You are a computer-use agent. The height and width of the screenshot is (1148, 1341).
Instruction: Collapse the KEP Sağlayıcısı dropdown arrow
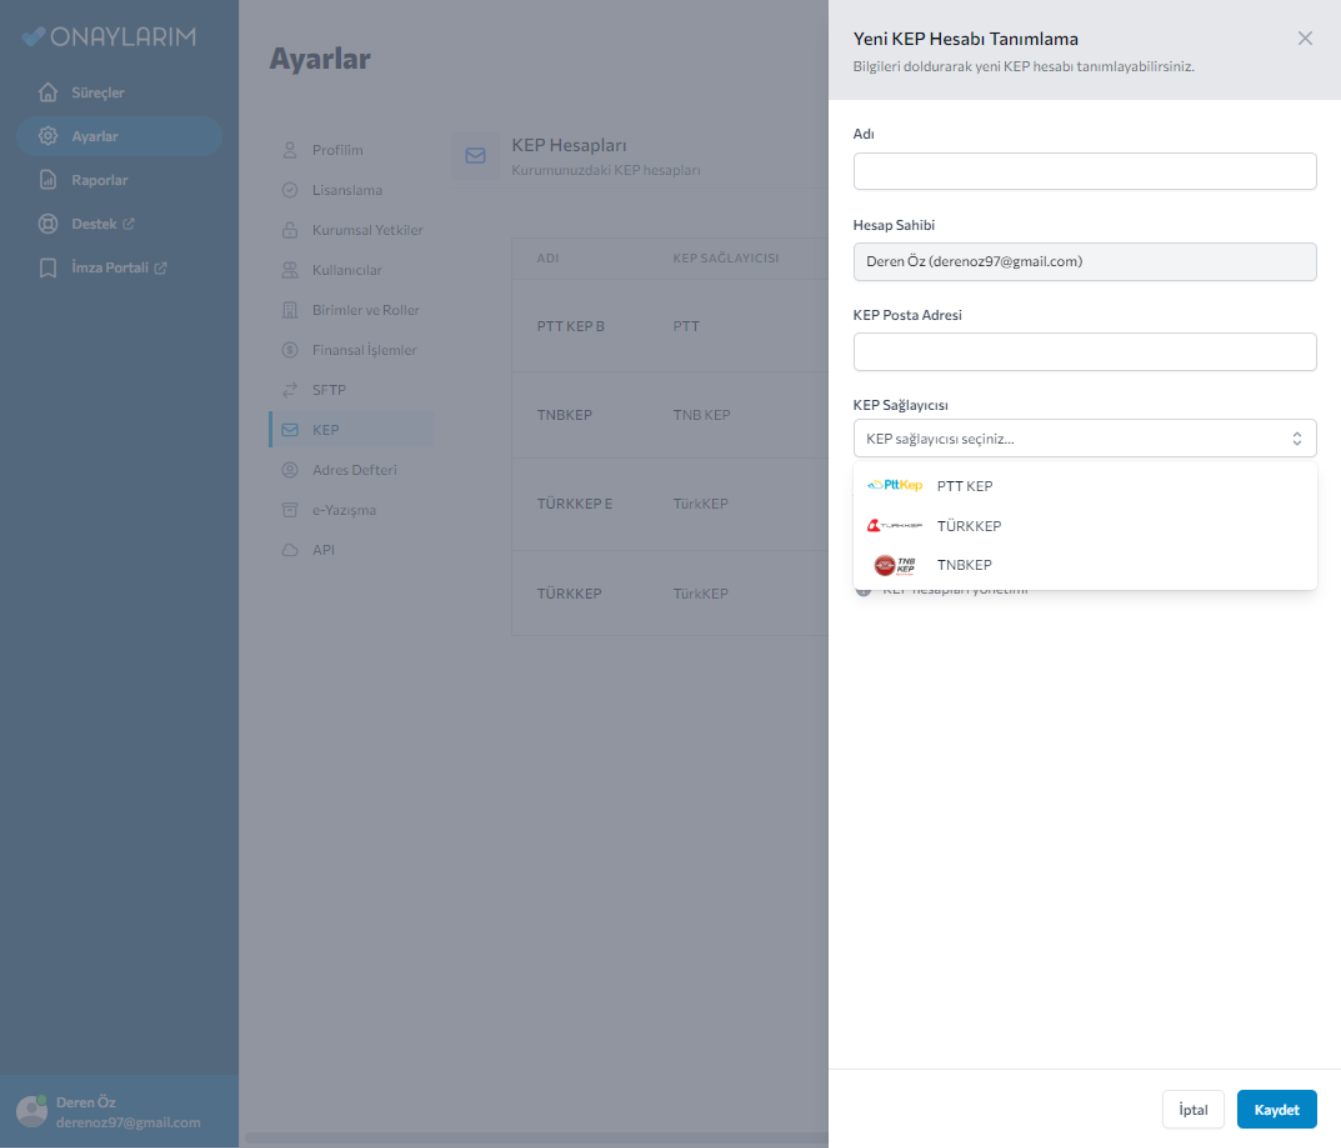point(1296,439)
